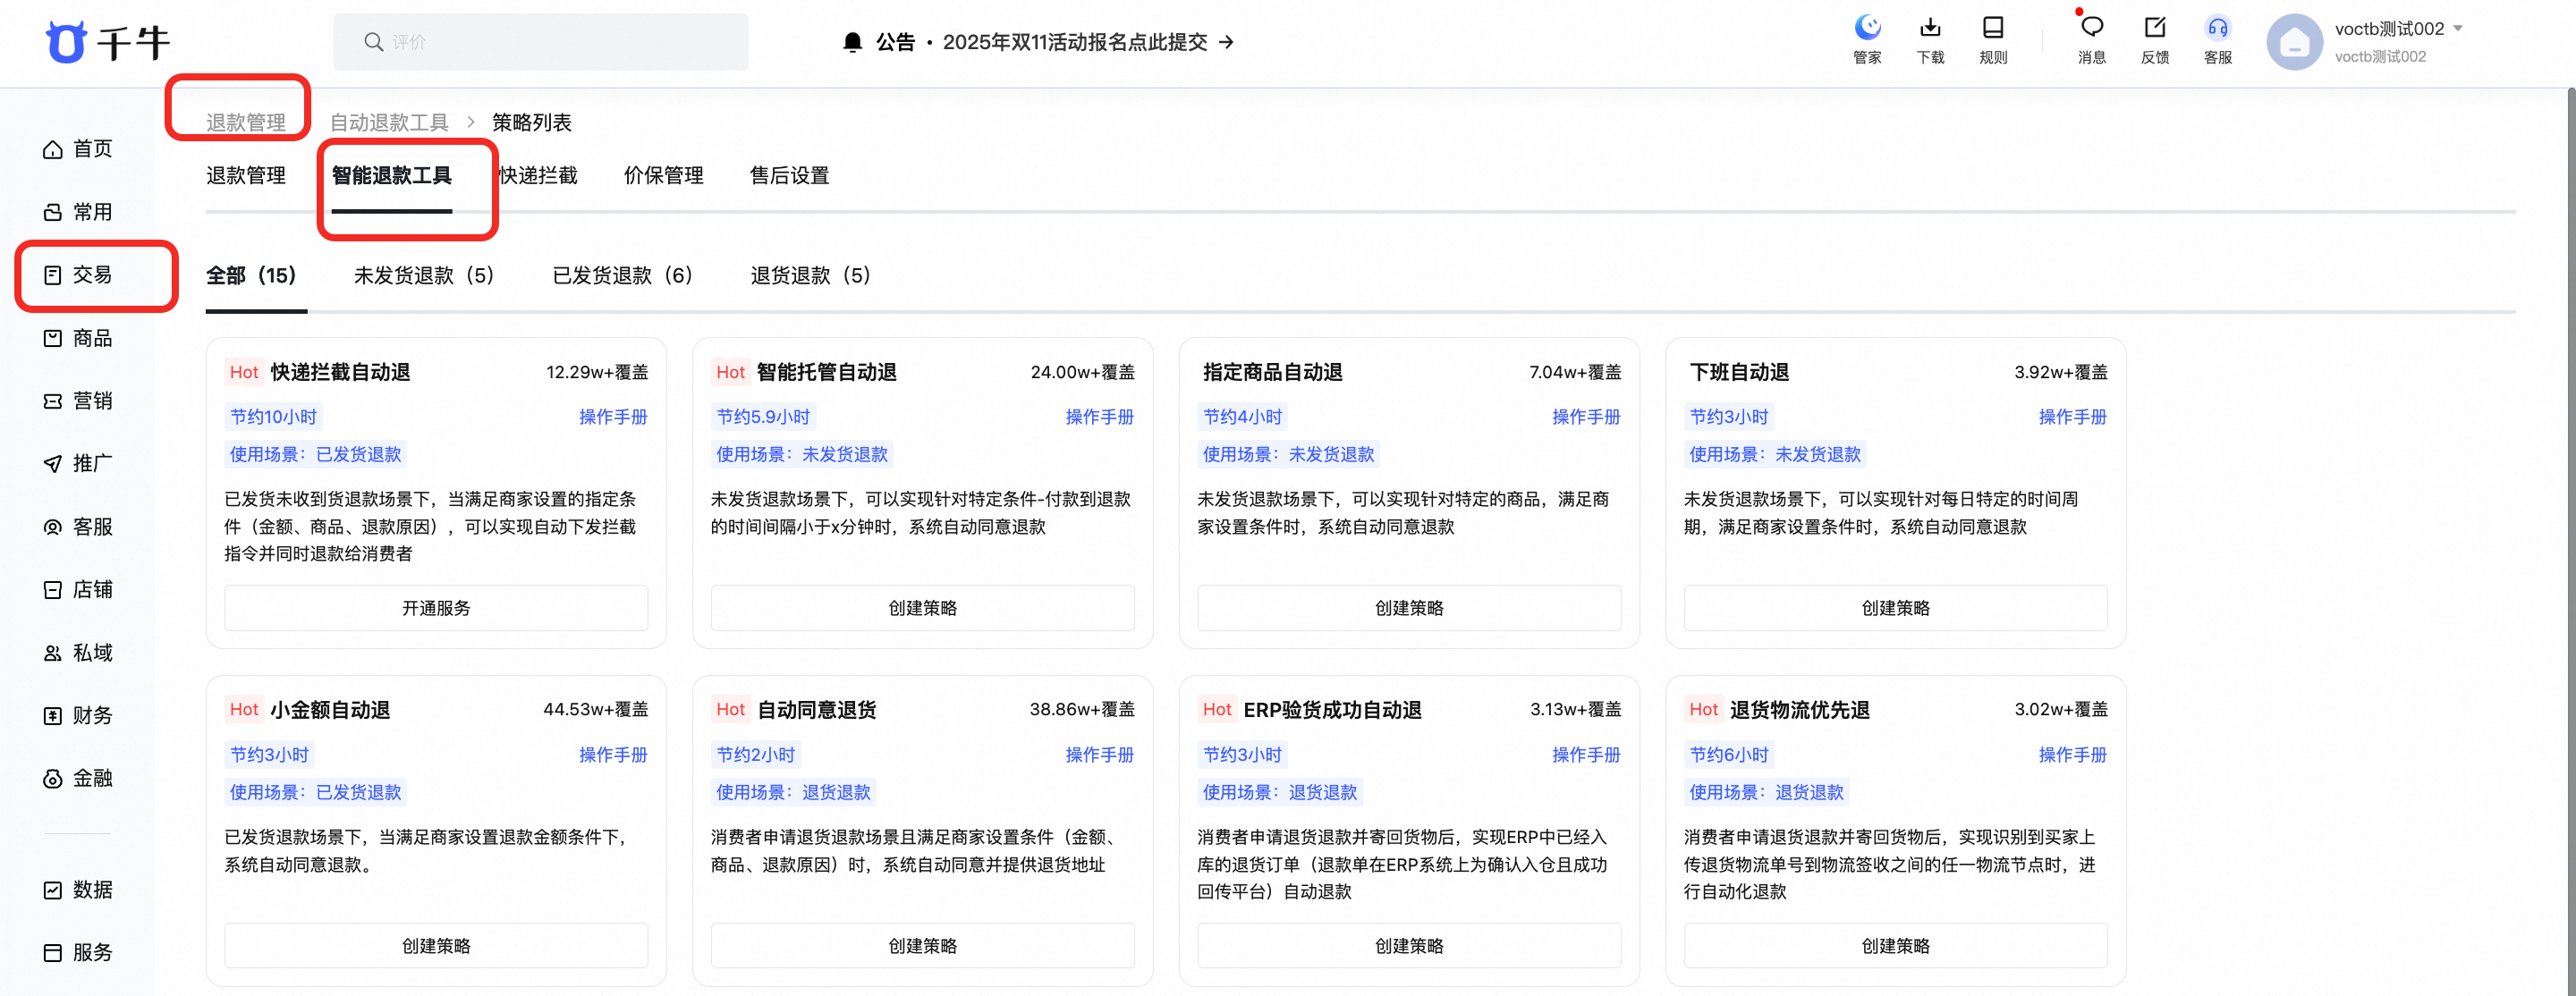Click the 财务 sidebar icon
Screen dimensions: 2576x996
tap(90, 715)
